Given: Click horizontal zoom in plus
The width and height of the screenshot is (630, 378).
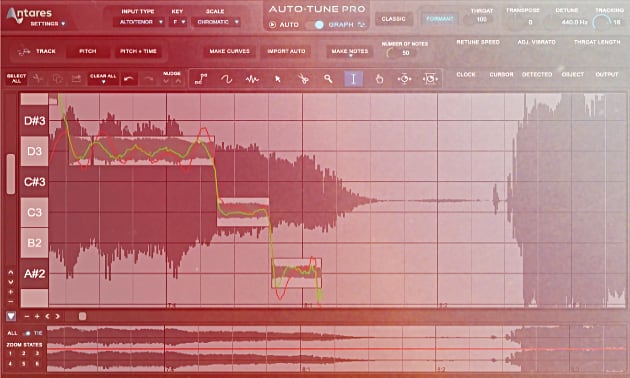Looking at the screenshot, I should click(37, 317).
